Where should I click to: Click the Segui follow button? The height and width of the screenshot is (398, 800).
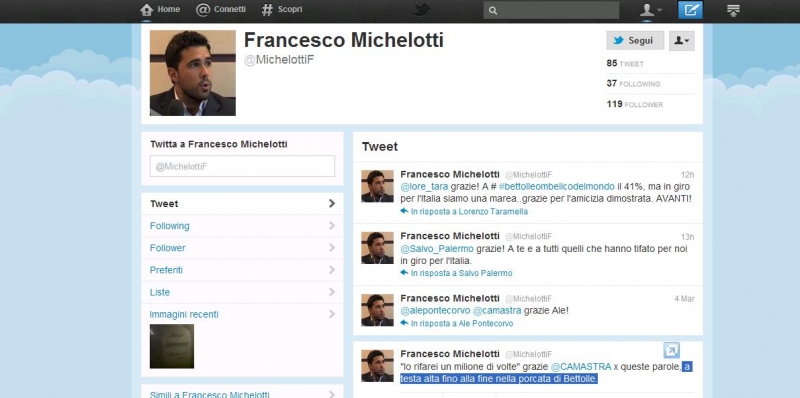(635, 41)
